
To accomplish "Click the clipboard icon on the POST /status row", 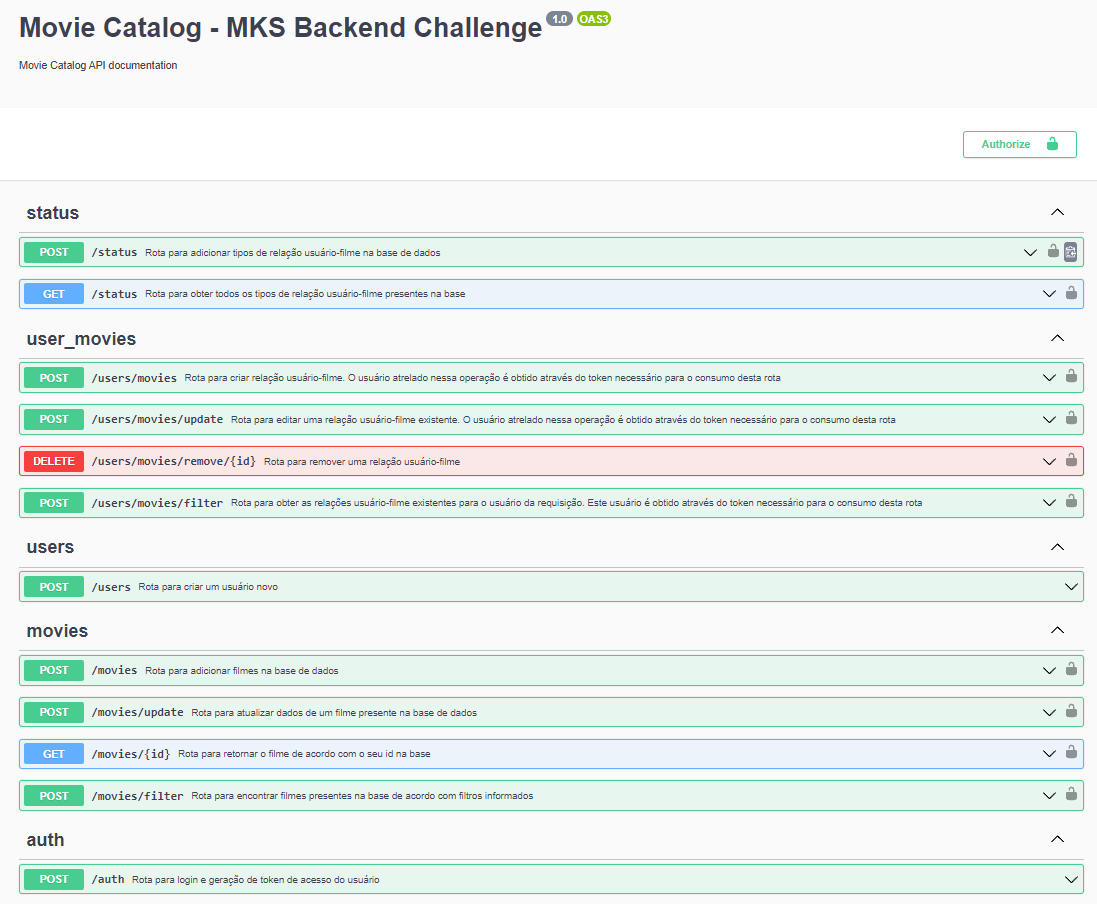I will 1070,252.
